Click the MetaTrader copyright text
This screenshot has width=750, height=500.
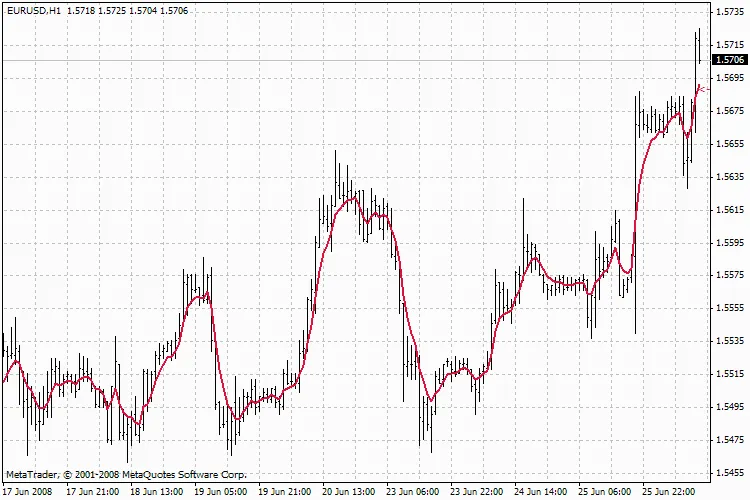(x=125, y=474)
